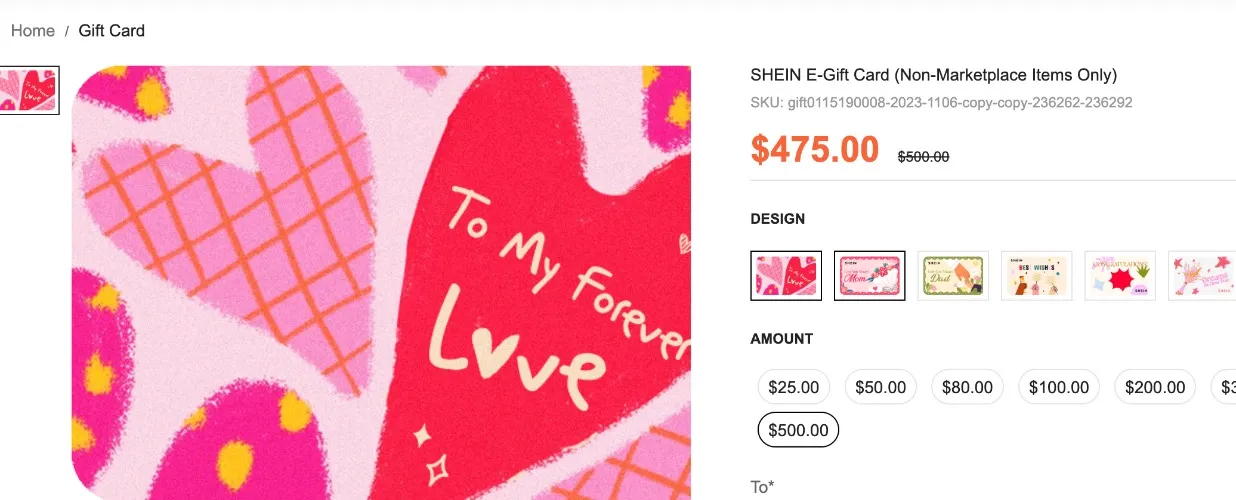Click the SHEIN E-Gift Card product title
This screenshot has width=1236, height=500.
933,75
